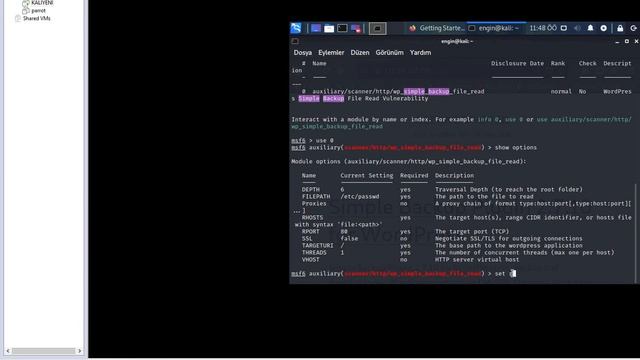640x360 pixels.
Task: Click the DEPTH option name
Action: 311,189
